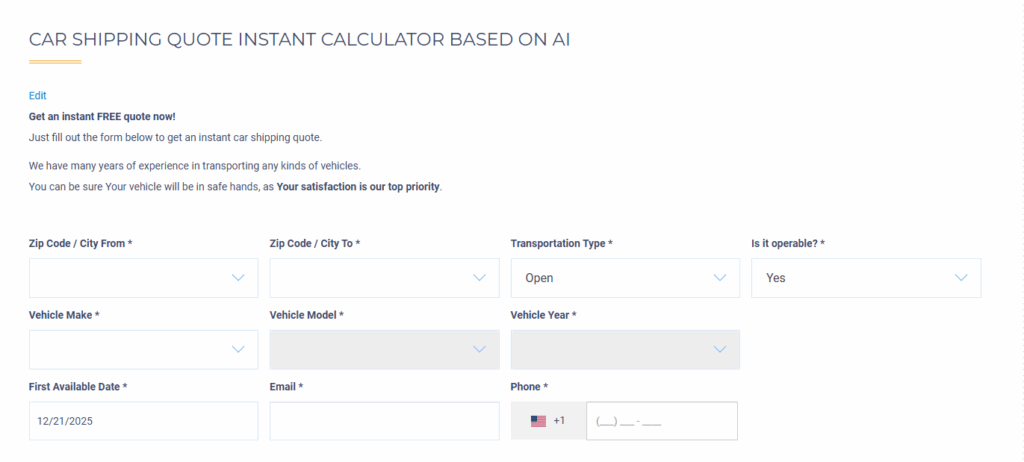
Task: Click the Zip Code / City From field
Action: [130, 278]
